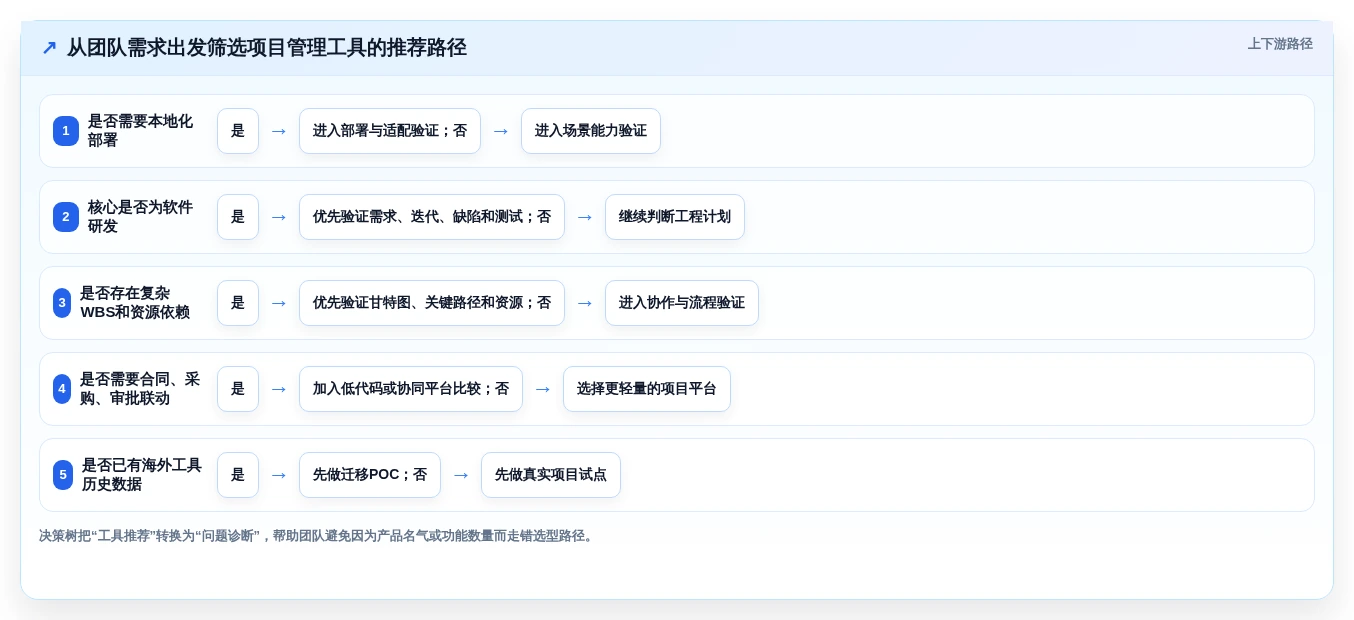This screenshot has width=1354, height=620.
Task: Open the 优先验证甘特图、关键路径和资源；否 node
Action: 432,303
